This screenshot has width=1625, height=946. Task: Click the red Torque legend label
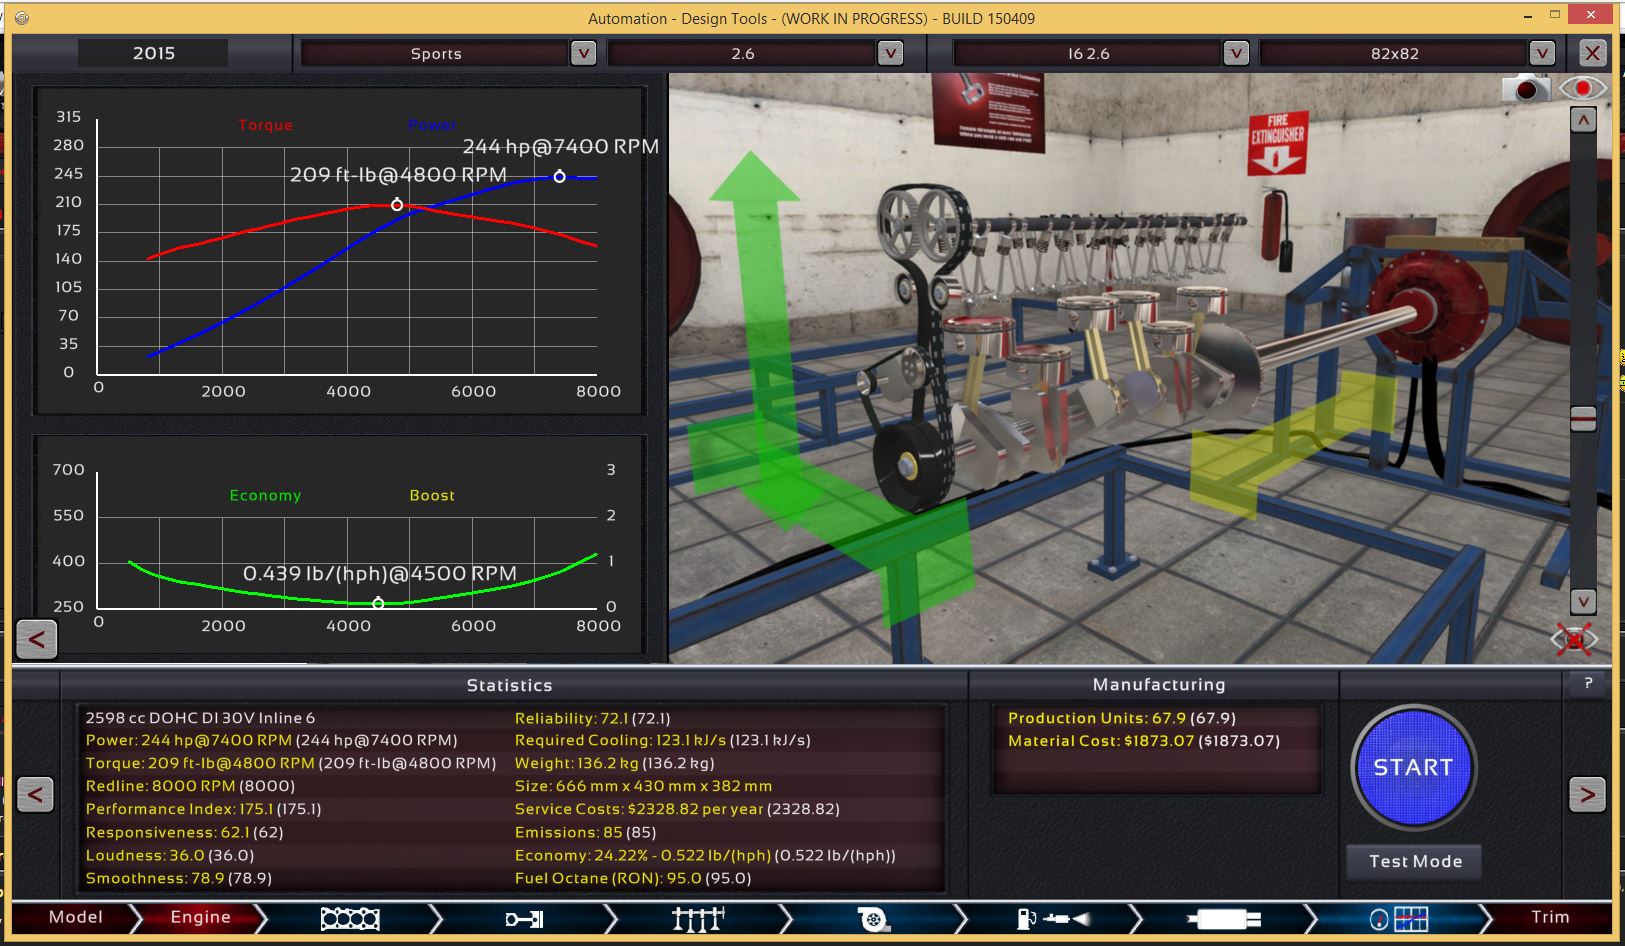265,125
